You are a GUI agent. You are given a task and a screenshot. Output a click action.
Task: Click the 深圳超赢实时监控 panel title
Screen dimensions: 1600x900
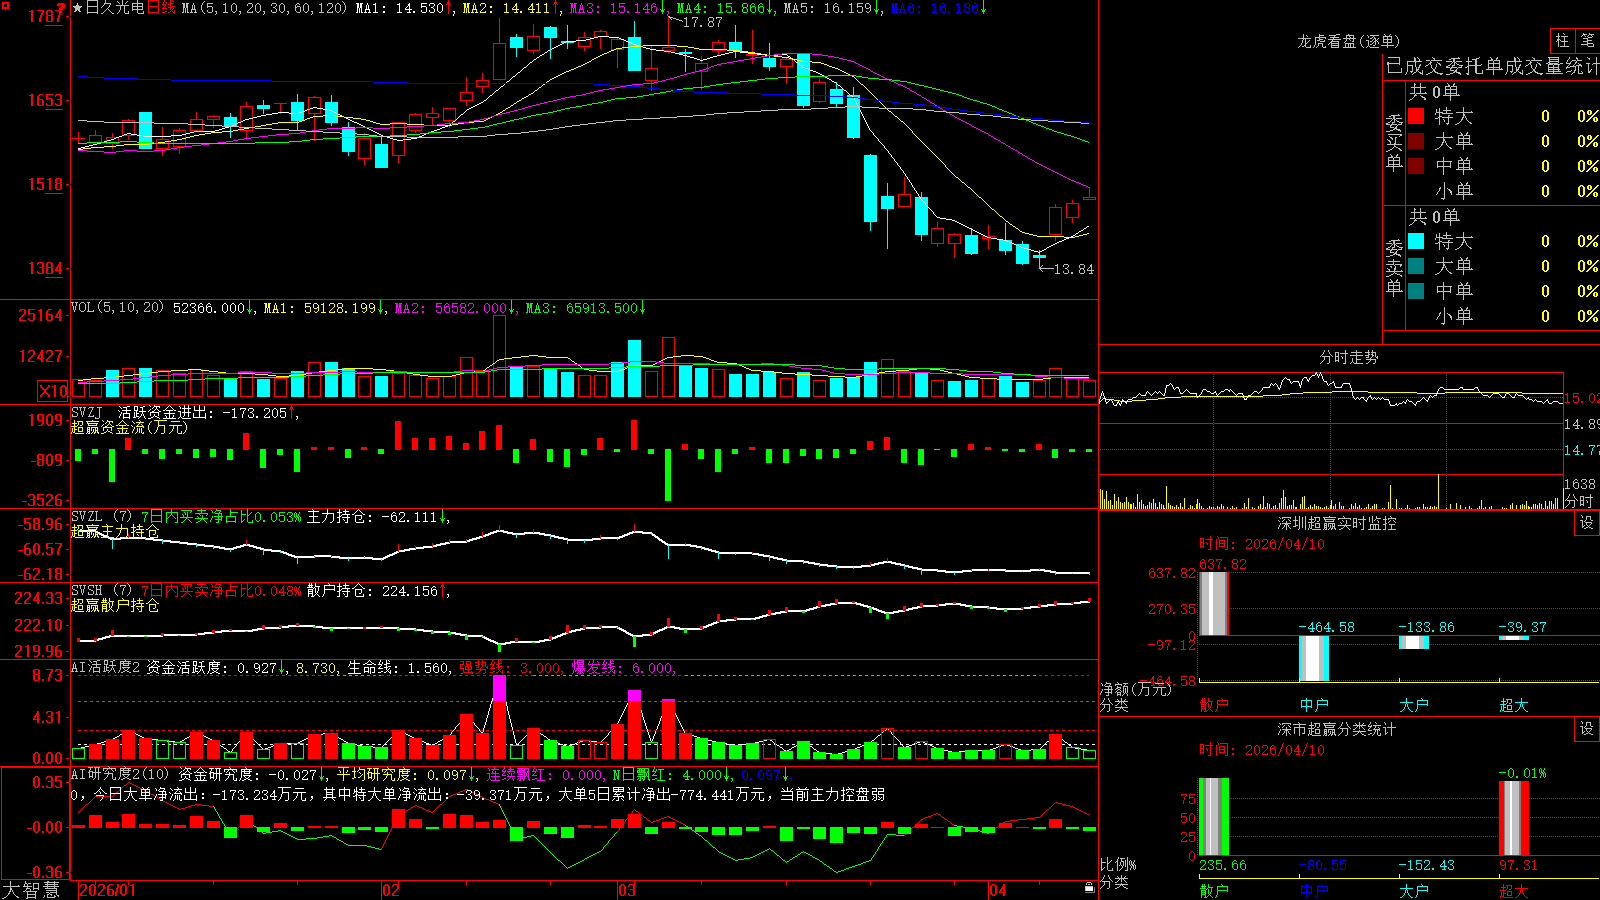1337,523
